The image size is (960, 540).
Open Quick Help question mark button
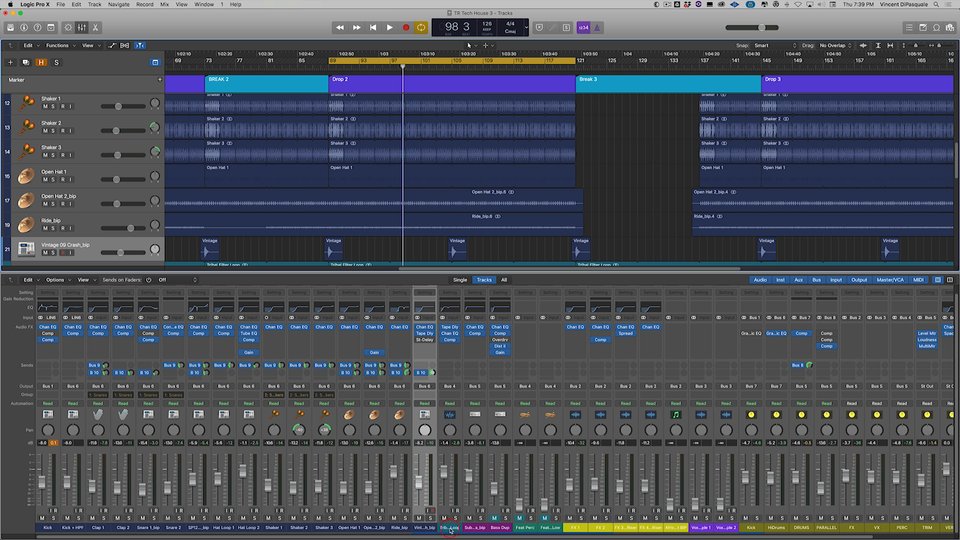37,28
